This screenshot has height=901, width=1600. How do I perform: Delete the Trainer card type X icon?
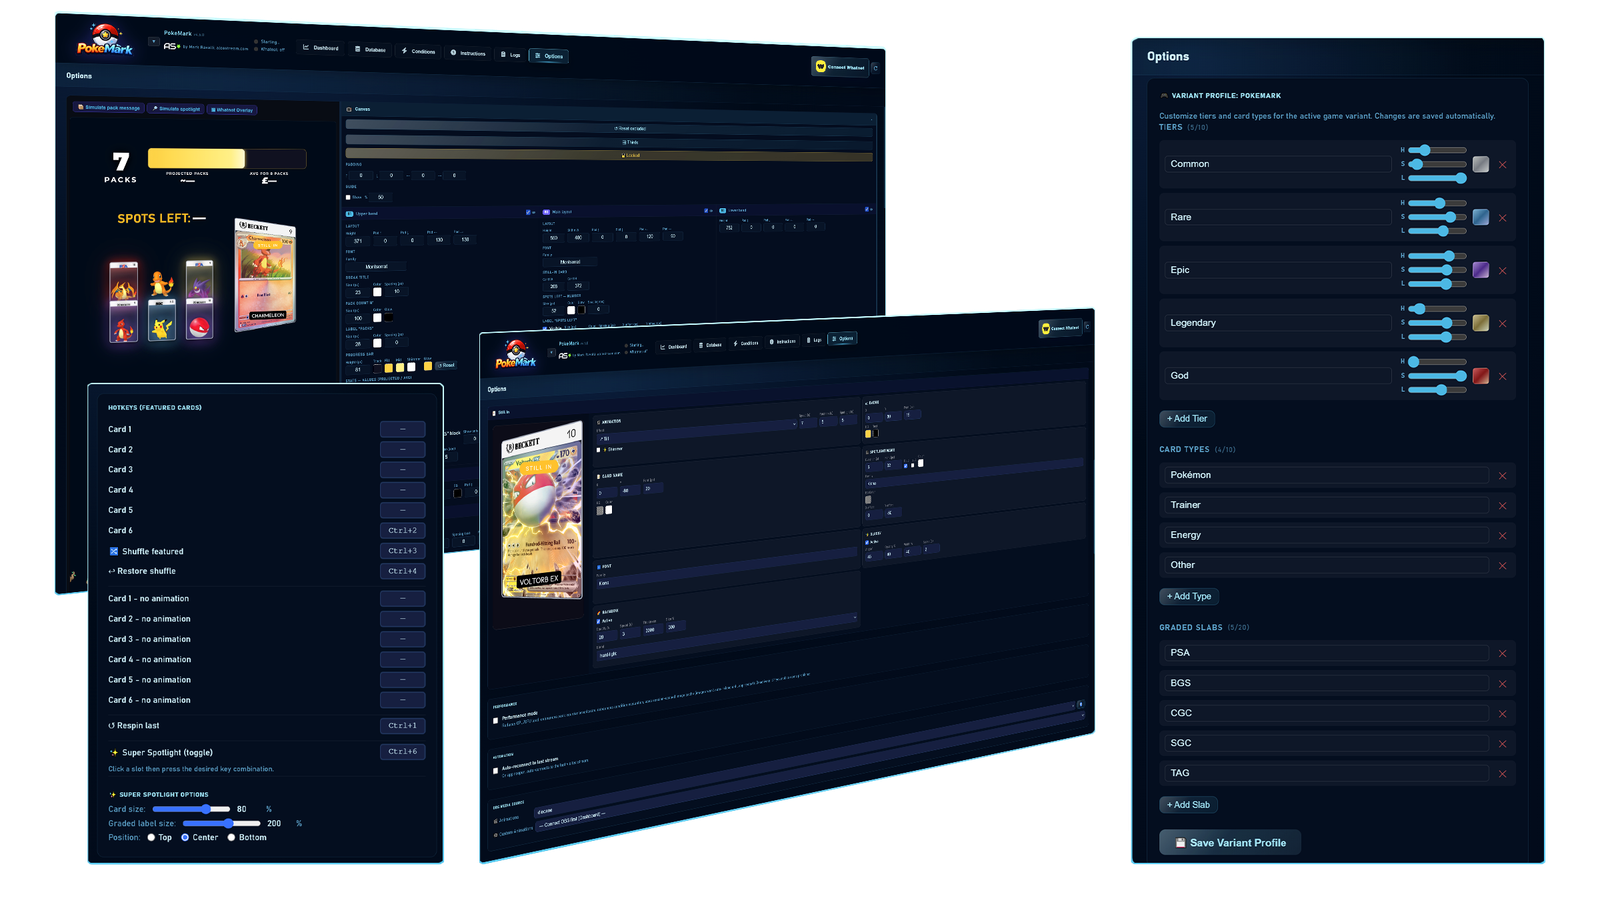coord(1502,506)
